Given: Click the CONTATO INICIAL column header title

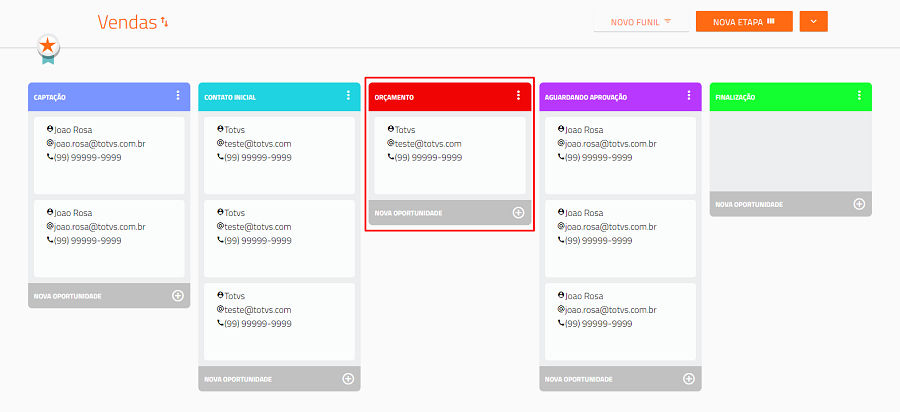Looking at the screenshot, I should (x=230, y=98).
